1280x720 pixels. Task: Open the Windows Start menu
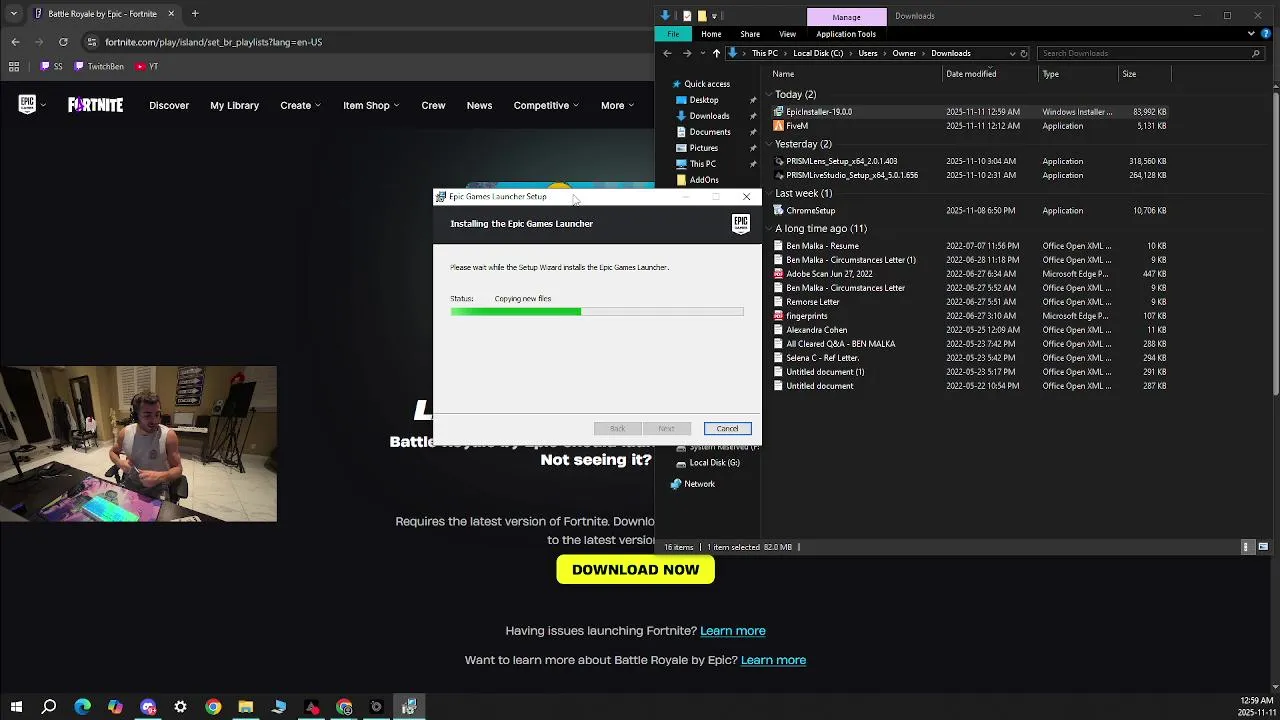(x=16, y=707)
